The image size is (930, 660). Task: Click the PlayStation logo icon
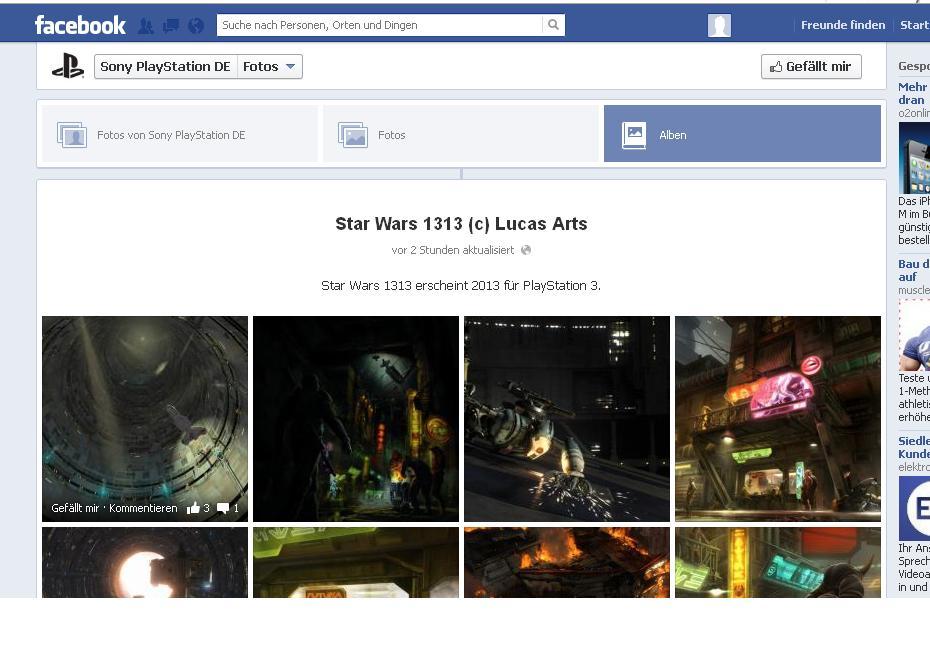point(68,66)
